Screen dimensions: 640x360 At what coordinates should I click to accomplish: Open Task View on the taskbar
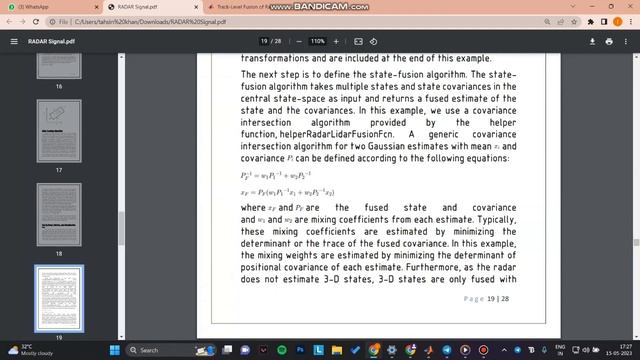tap(227, 350)
